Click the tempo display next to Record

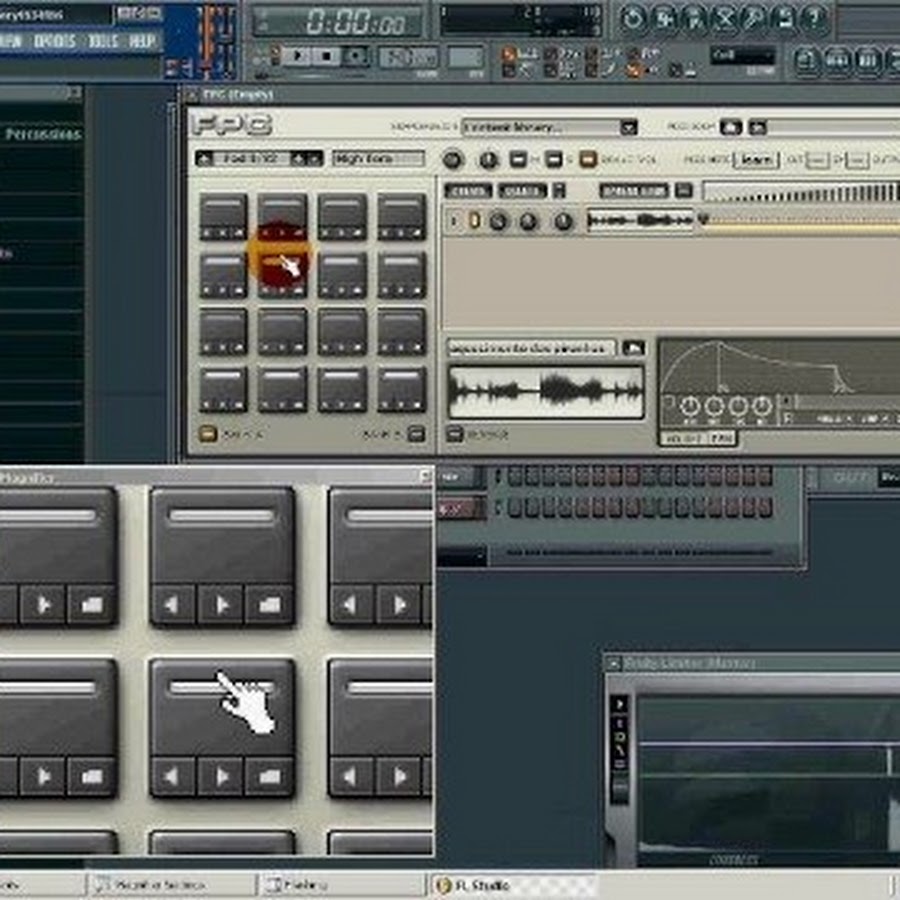(x=408, y=57)
